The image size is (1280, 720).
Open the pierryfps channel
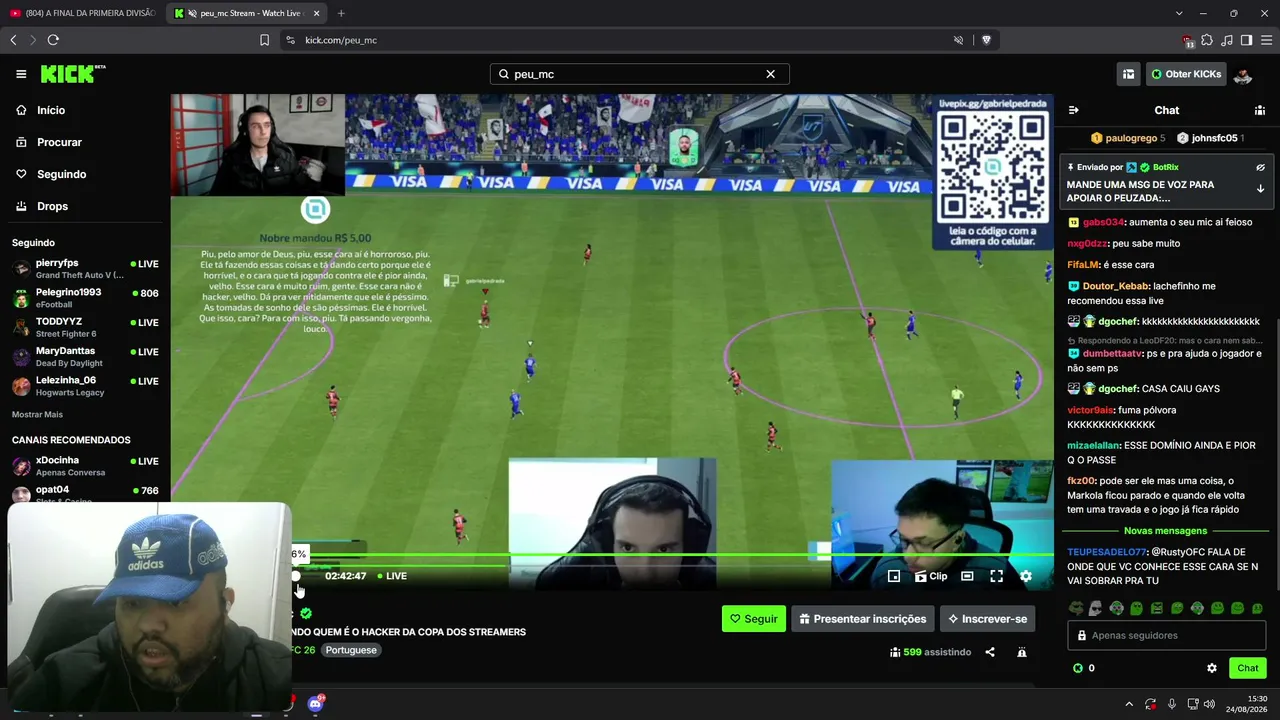[85, 269]
